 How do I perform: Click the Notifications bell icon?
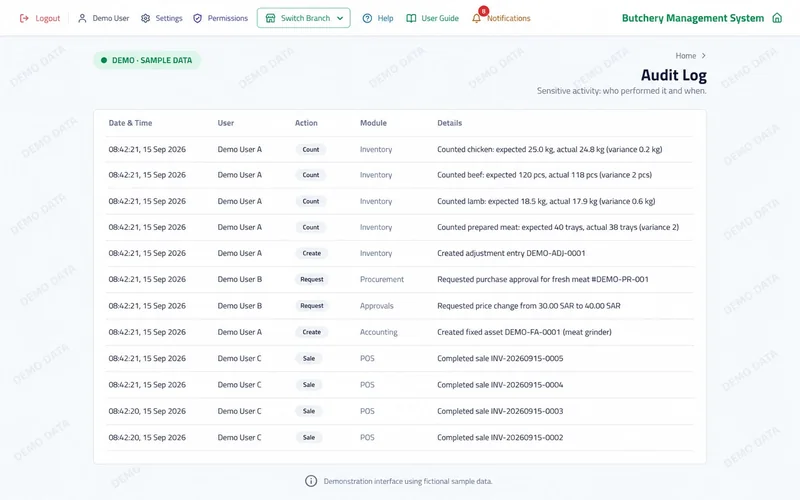[476, 18]
